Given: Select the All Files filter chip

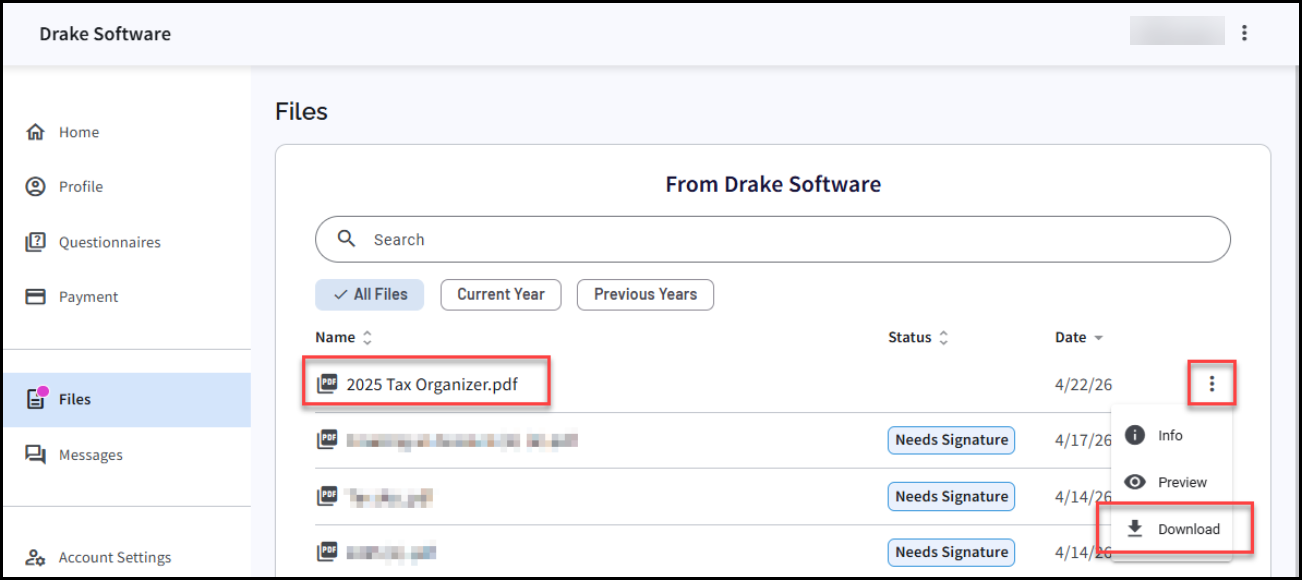Looking at the screenshot, I should [370, 294].
